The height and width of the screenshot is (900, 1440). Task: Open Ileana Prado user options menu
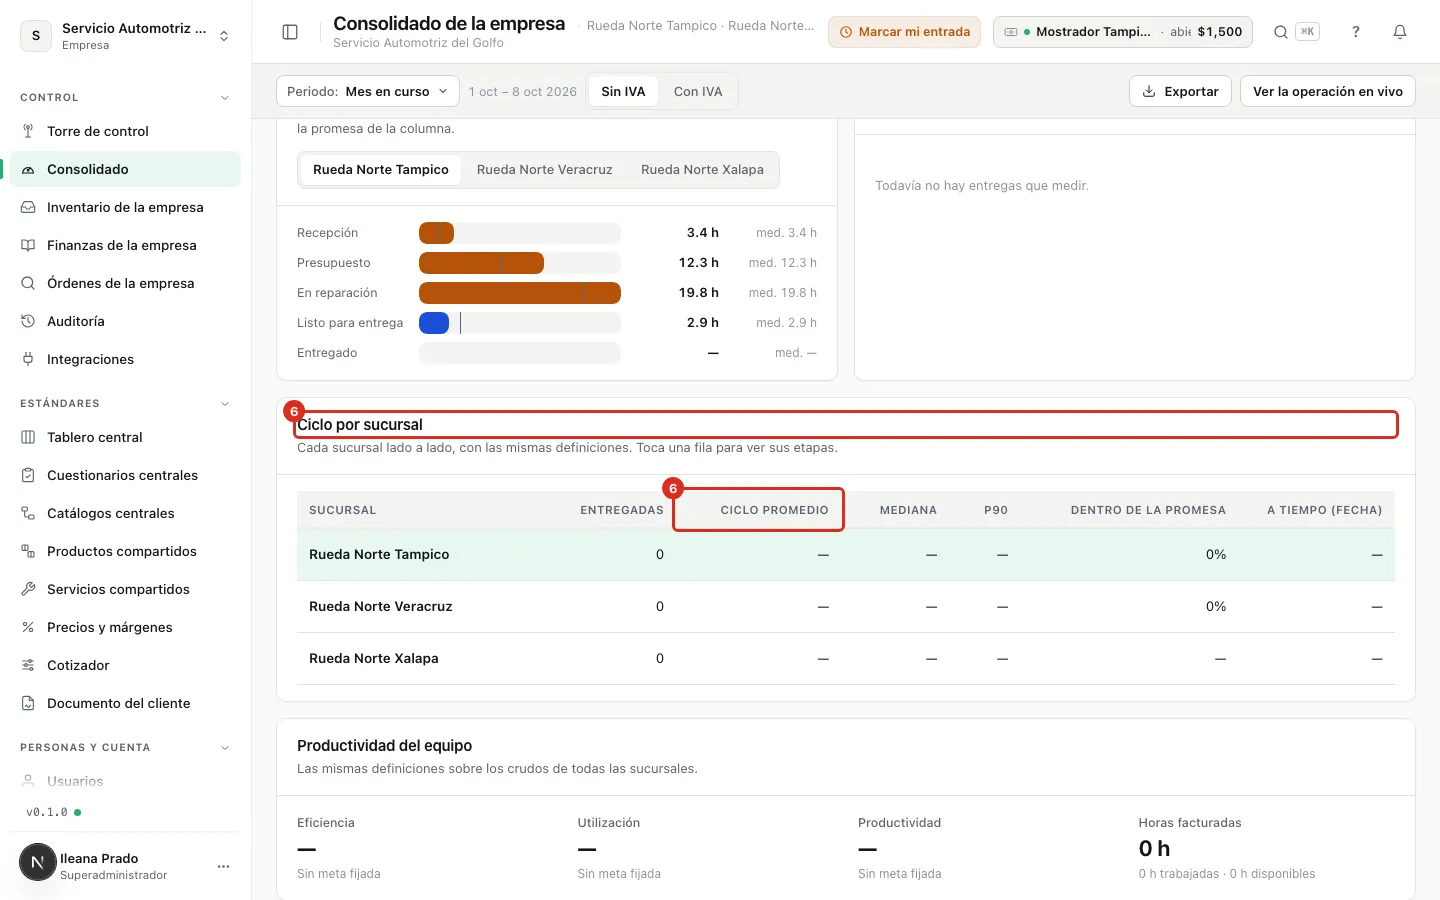(223, 866)
